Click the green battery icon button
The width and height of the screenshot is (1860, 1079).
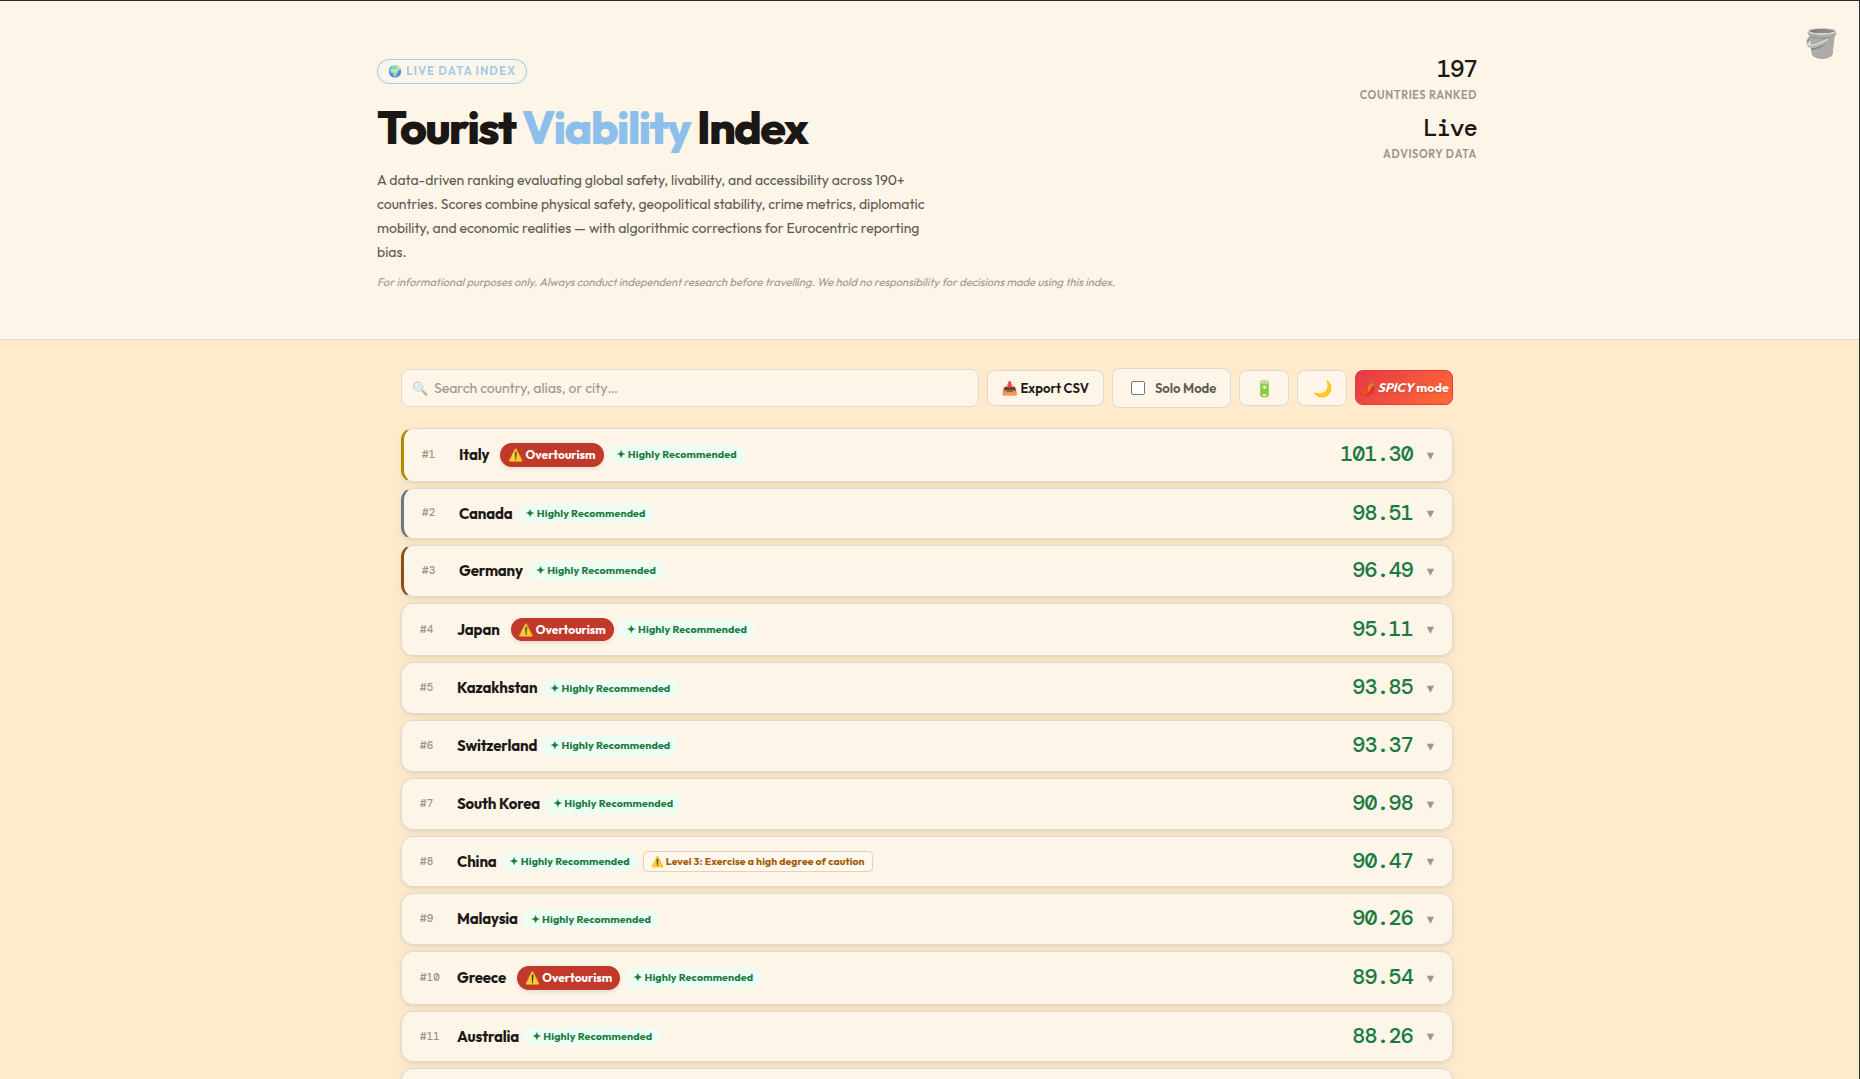click(1264, 388)
